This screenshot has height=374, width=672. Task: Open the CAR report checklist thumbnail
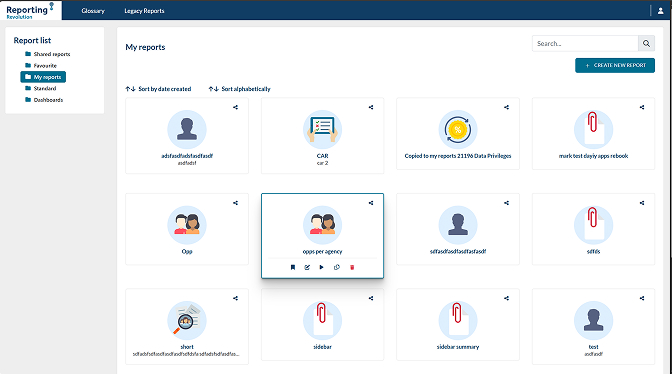pyautogui.click(x=322, y=129)
